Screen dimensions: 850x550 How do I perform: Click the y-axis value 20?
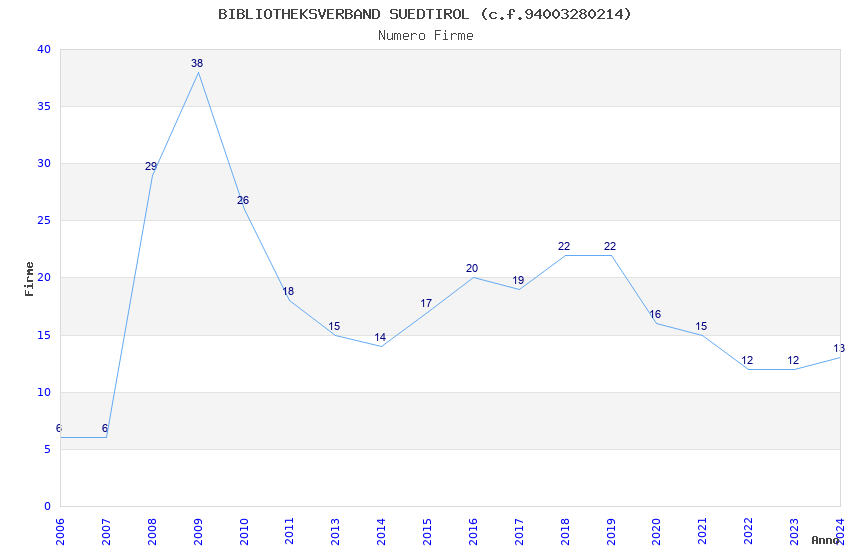tap(44, 277)
